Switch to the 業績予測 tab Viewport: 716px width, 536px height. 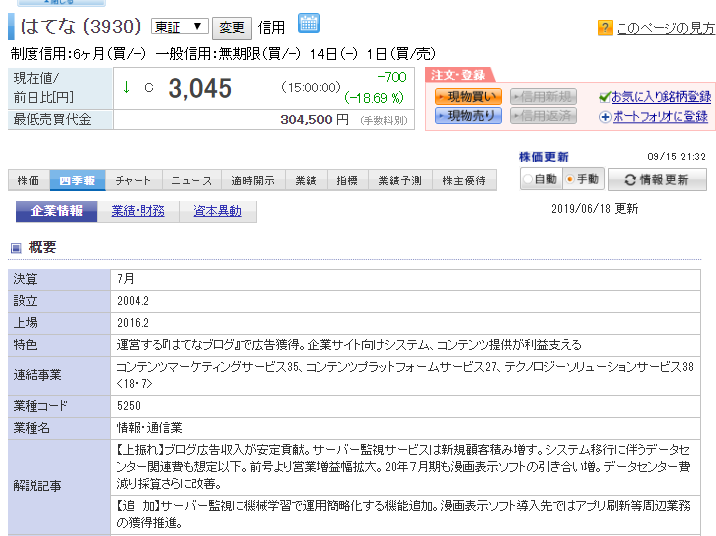[400, 180]
